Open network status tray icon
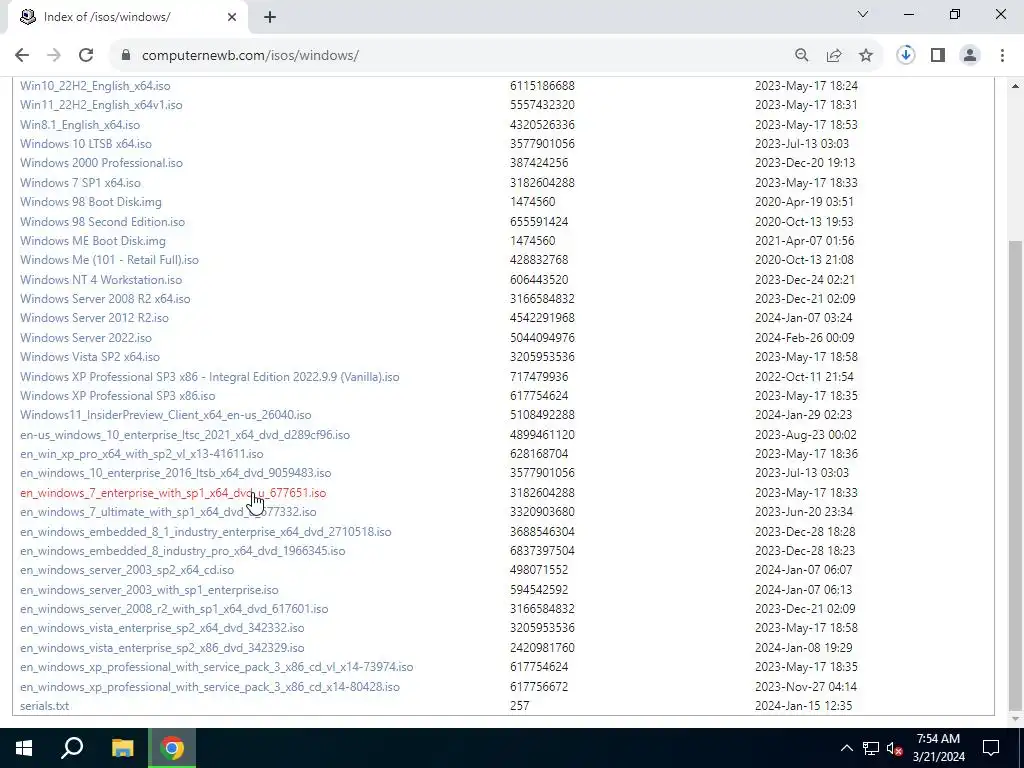The width and height of the screenshot is (1024, 768). [871, 748]
